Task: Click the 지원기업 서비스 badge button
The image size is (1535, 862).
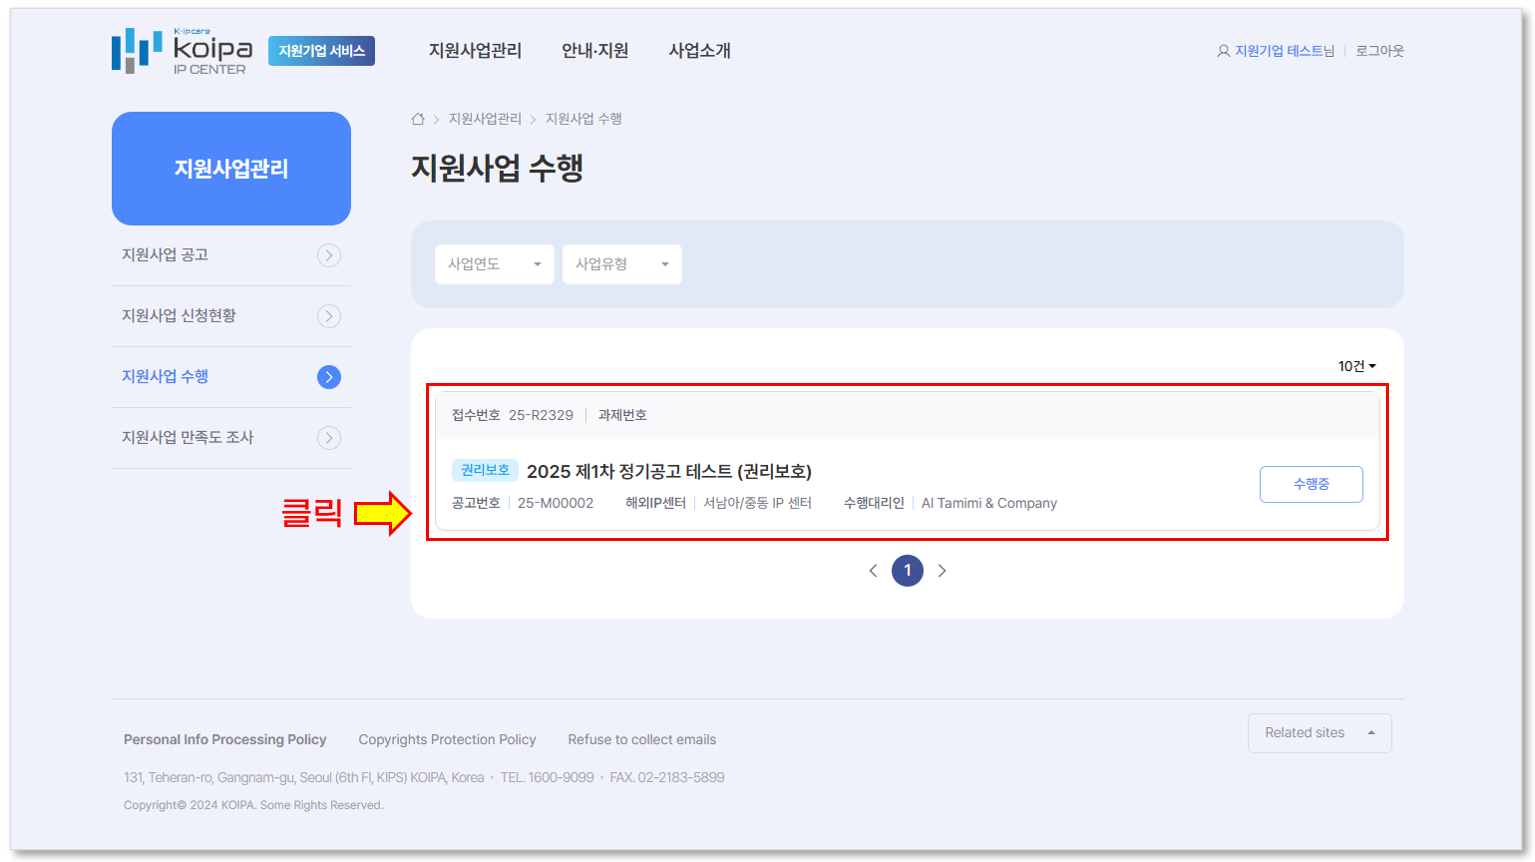Action: [x=321, y=51]
